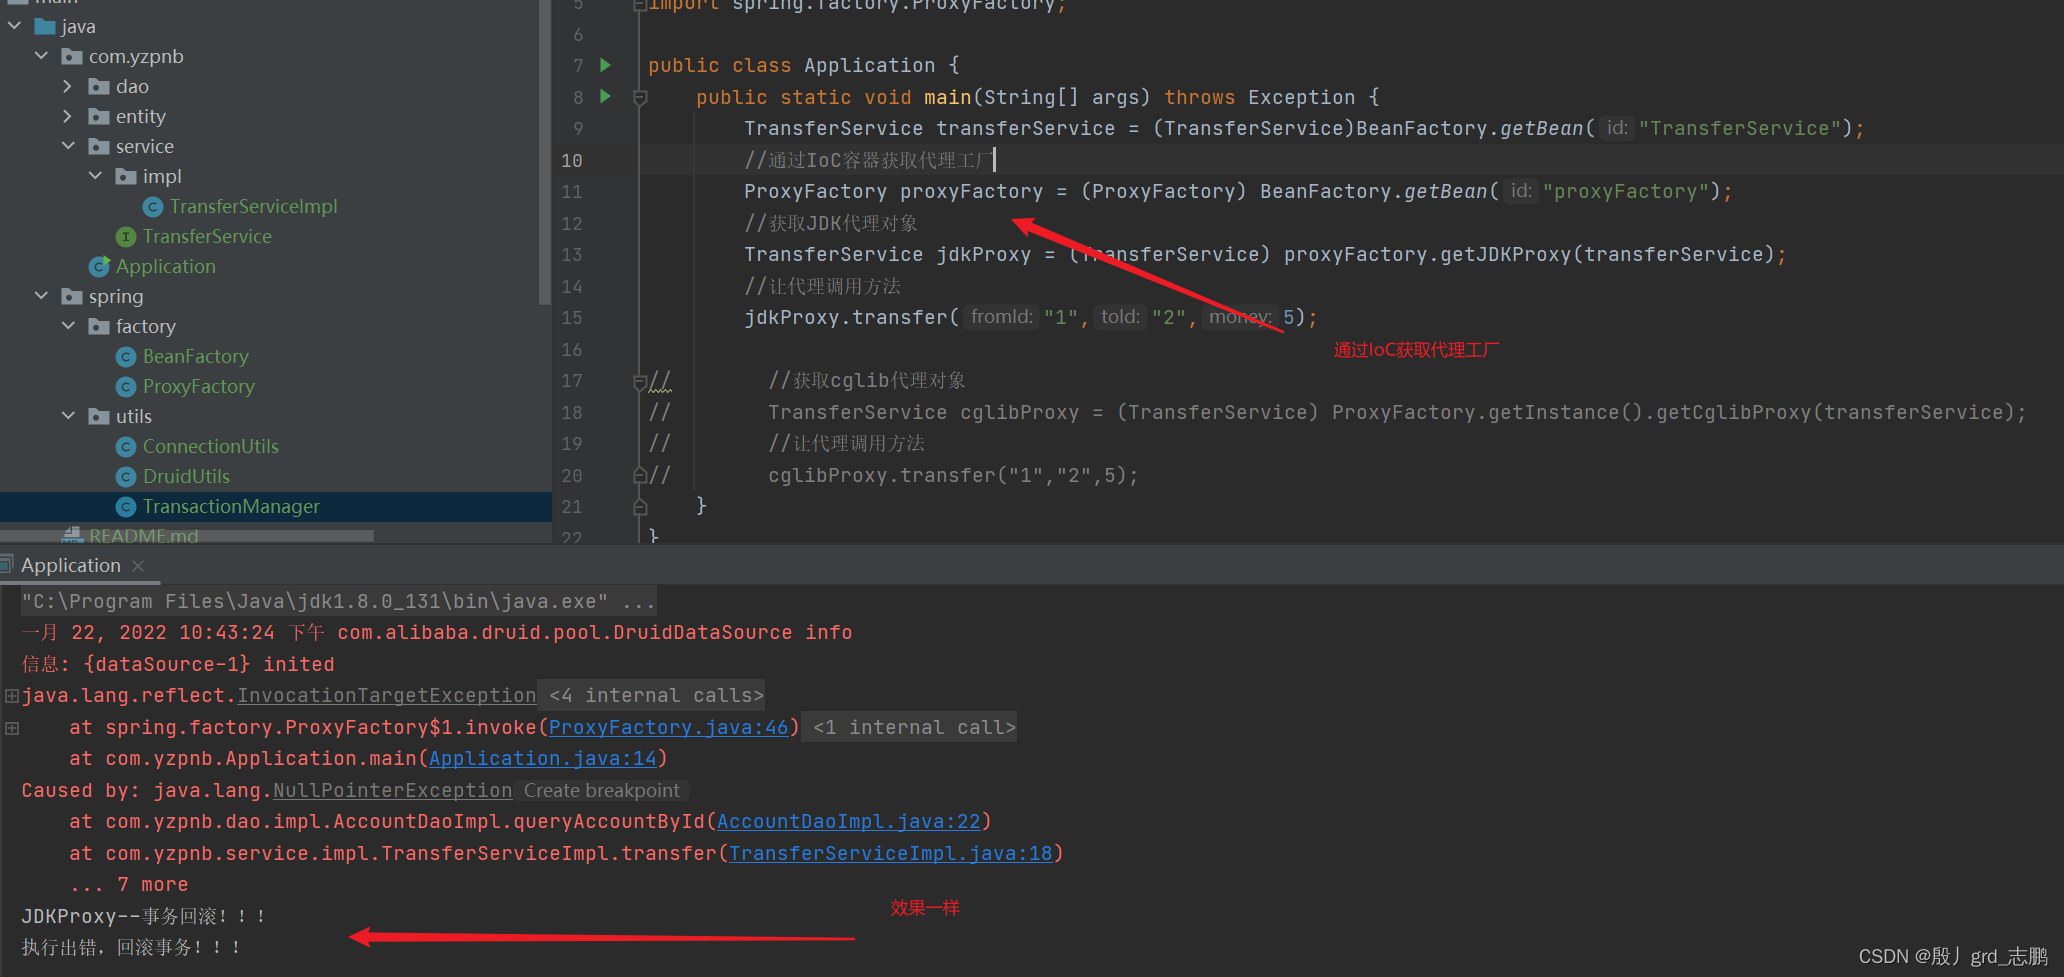Viewport: 2064px width, 977px height.
Task: Click Create breakpoint in console
Action: (x=602, y=790)
